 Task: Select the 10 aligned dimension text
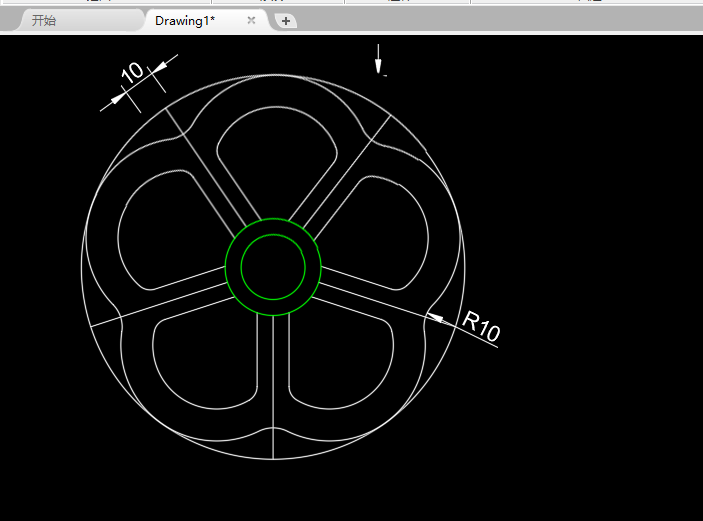[132, 72]
